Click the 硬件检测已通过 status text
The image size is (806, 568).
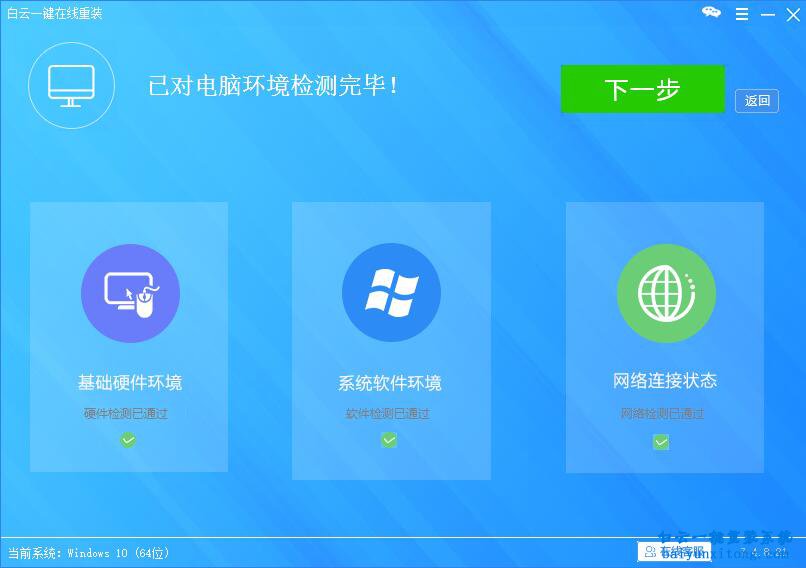(x=126, y=413)
